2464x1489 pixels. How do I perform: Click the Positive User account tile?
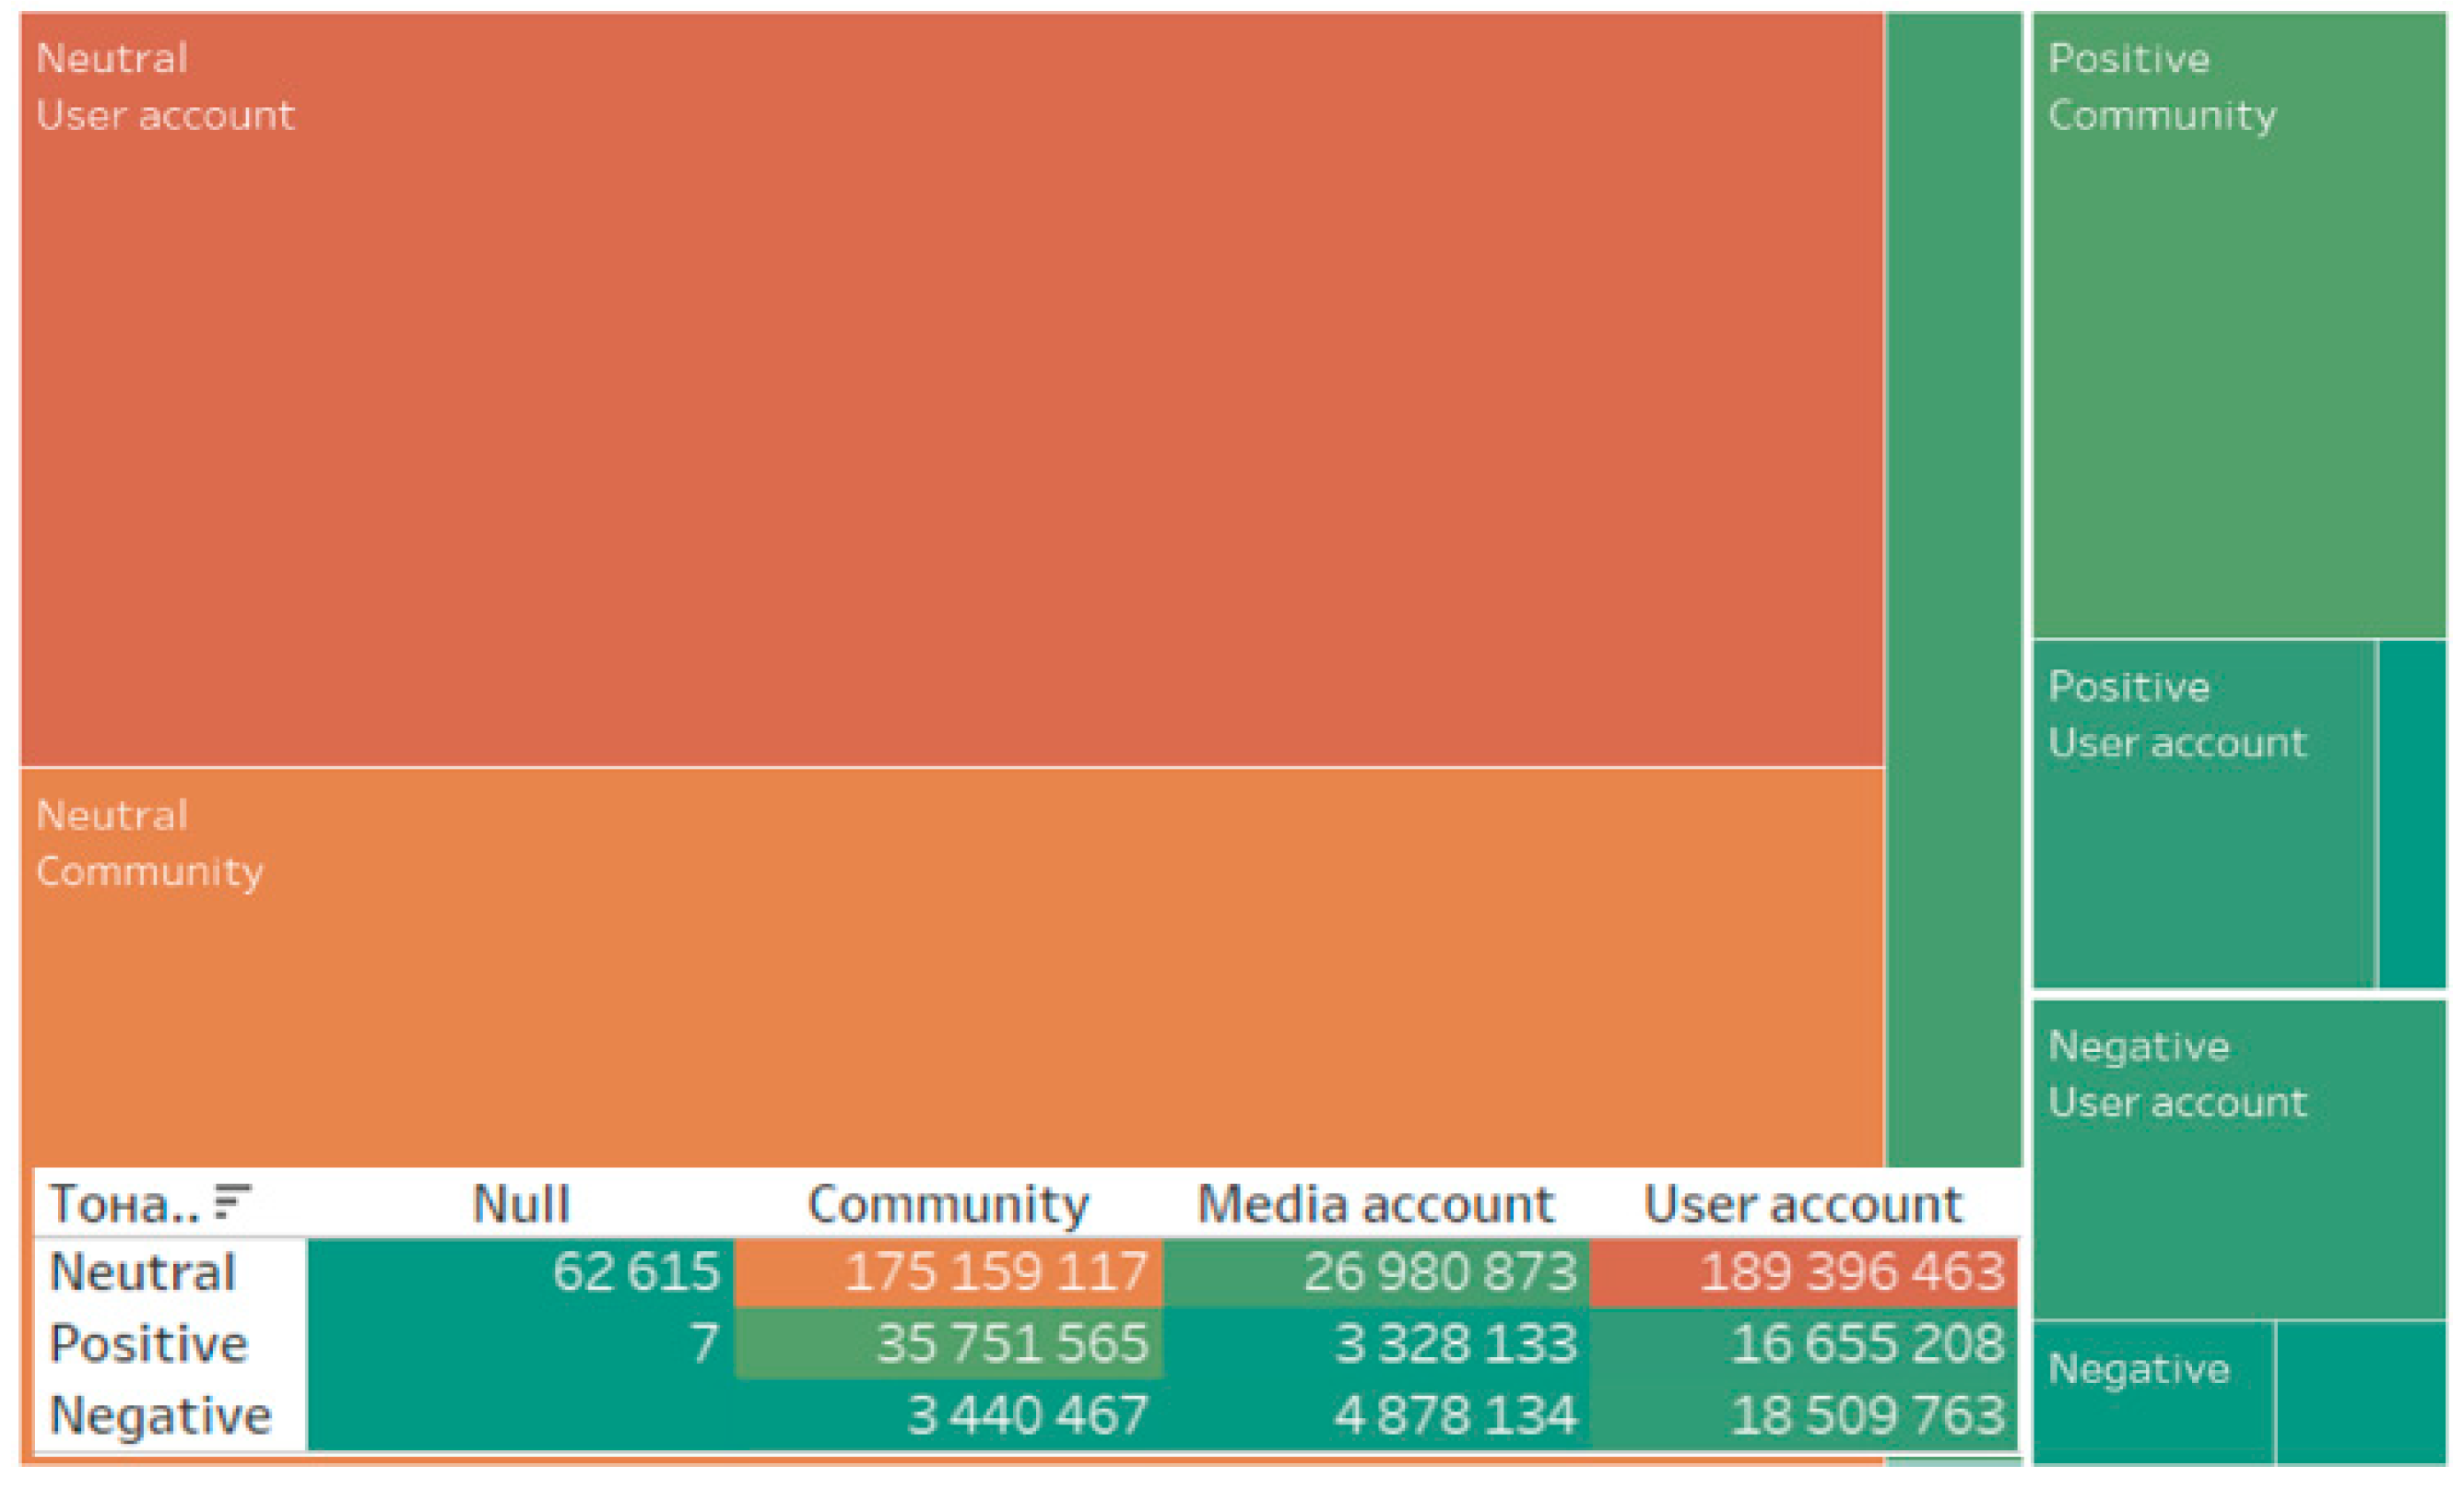[x=2204, y=814]
